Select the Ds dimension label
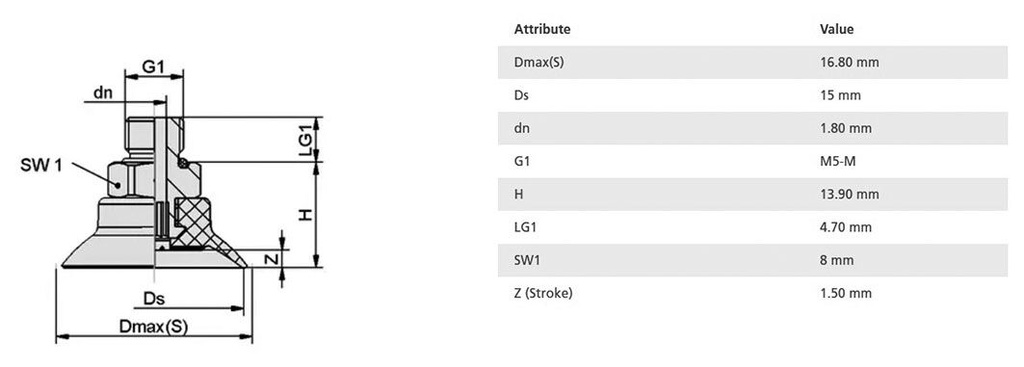 point(153,299)
